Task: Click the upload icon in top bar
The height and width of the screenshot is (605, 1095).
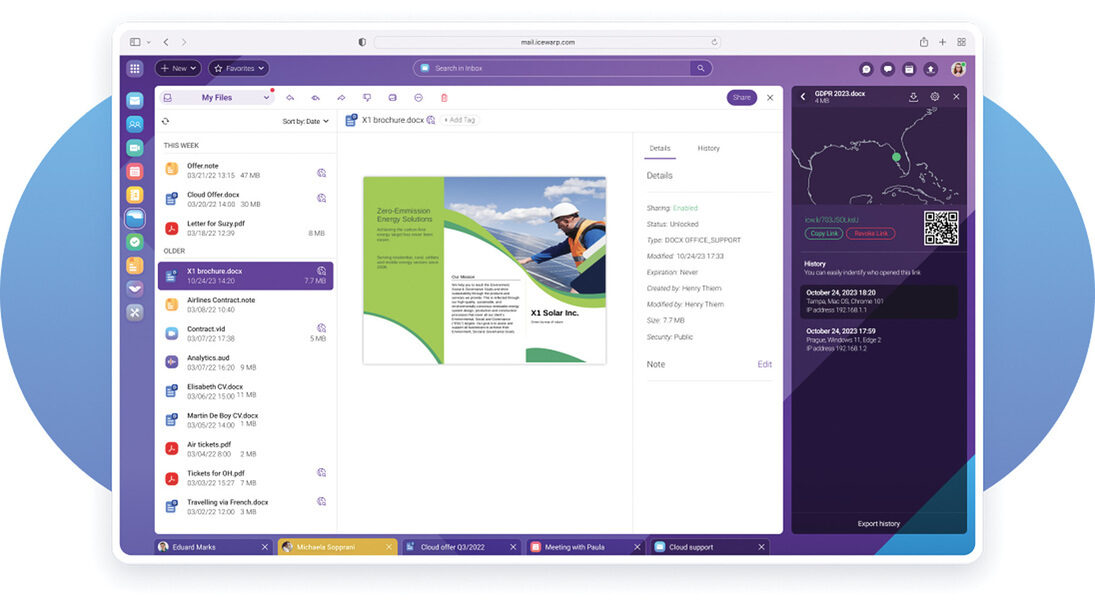Action: pyautogui.click(x=931, y=69)
